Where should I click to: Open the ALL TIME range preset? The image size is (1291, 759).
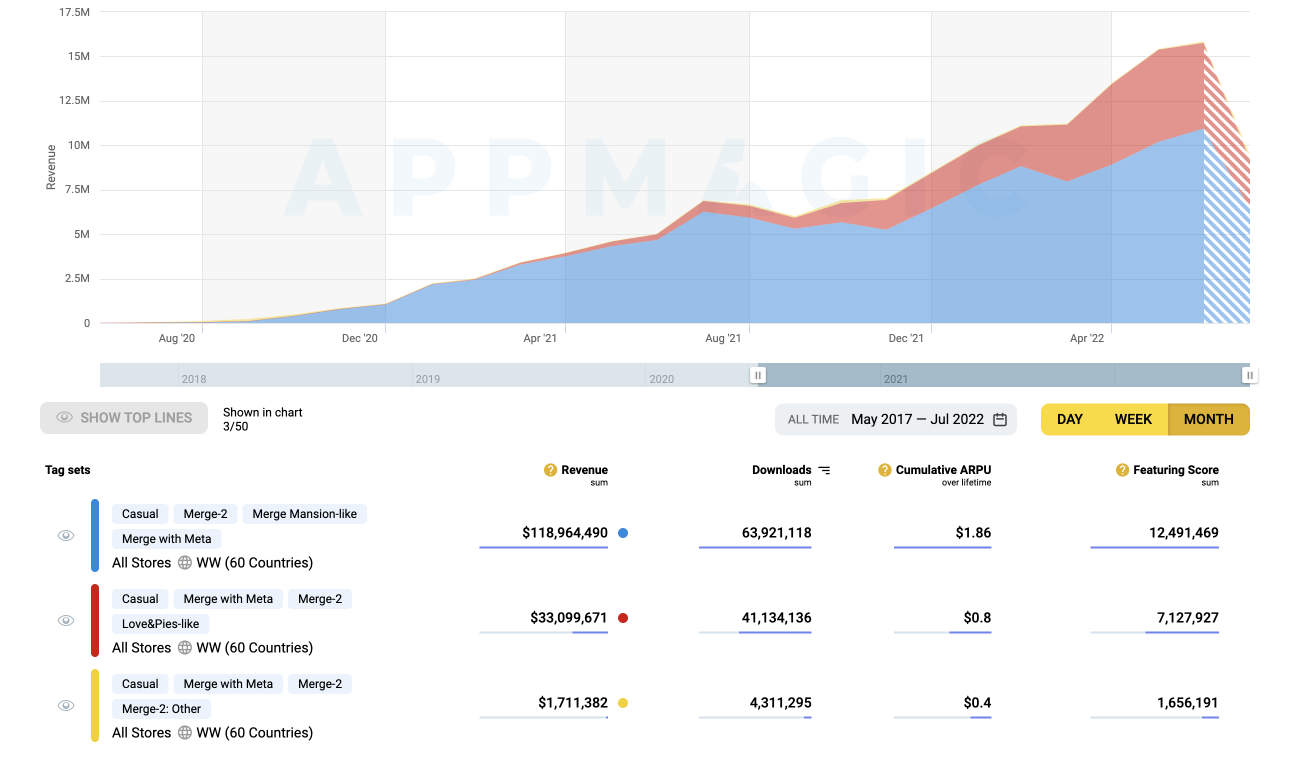[x=813, y=420]
